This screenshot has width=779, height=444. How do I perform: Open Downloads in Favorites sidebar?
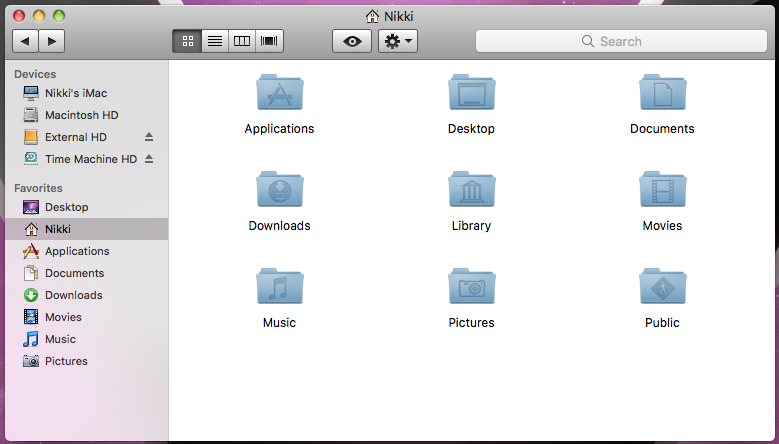(x=87, y=295)
